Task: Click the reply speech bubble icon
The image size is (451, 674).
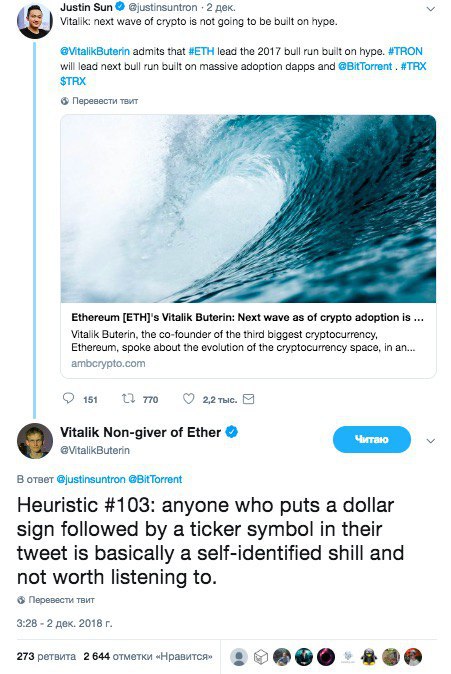Action: 68,398
